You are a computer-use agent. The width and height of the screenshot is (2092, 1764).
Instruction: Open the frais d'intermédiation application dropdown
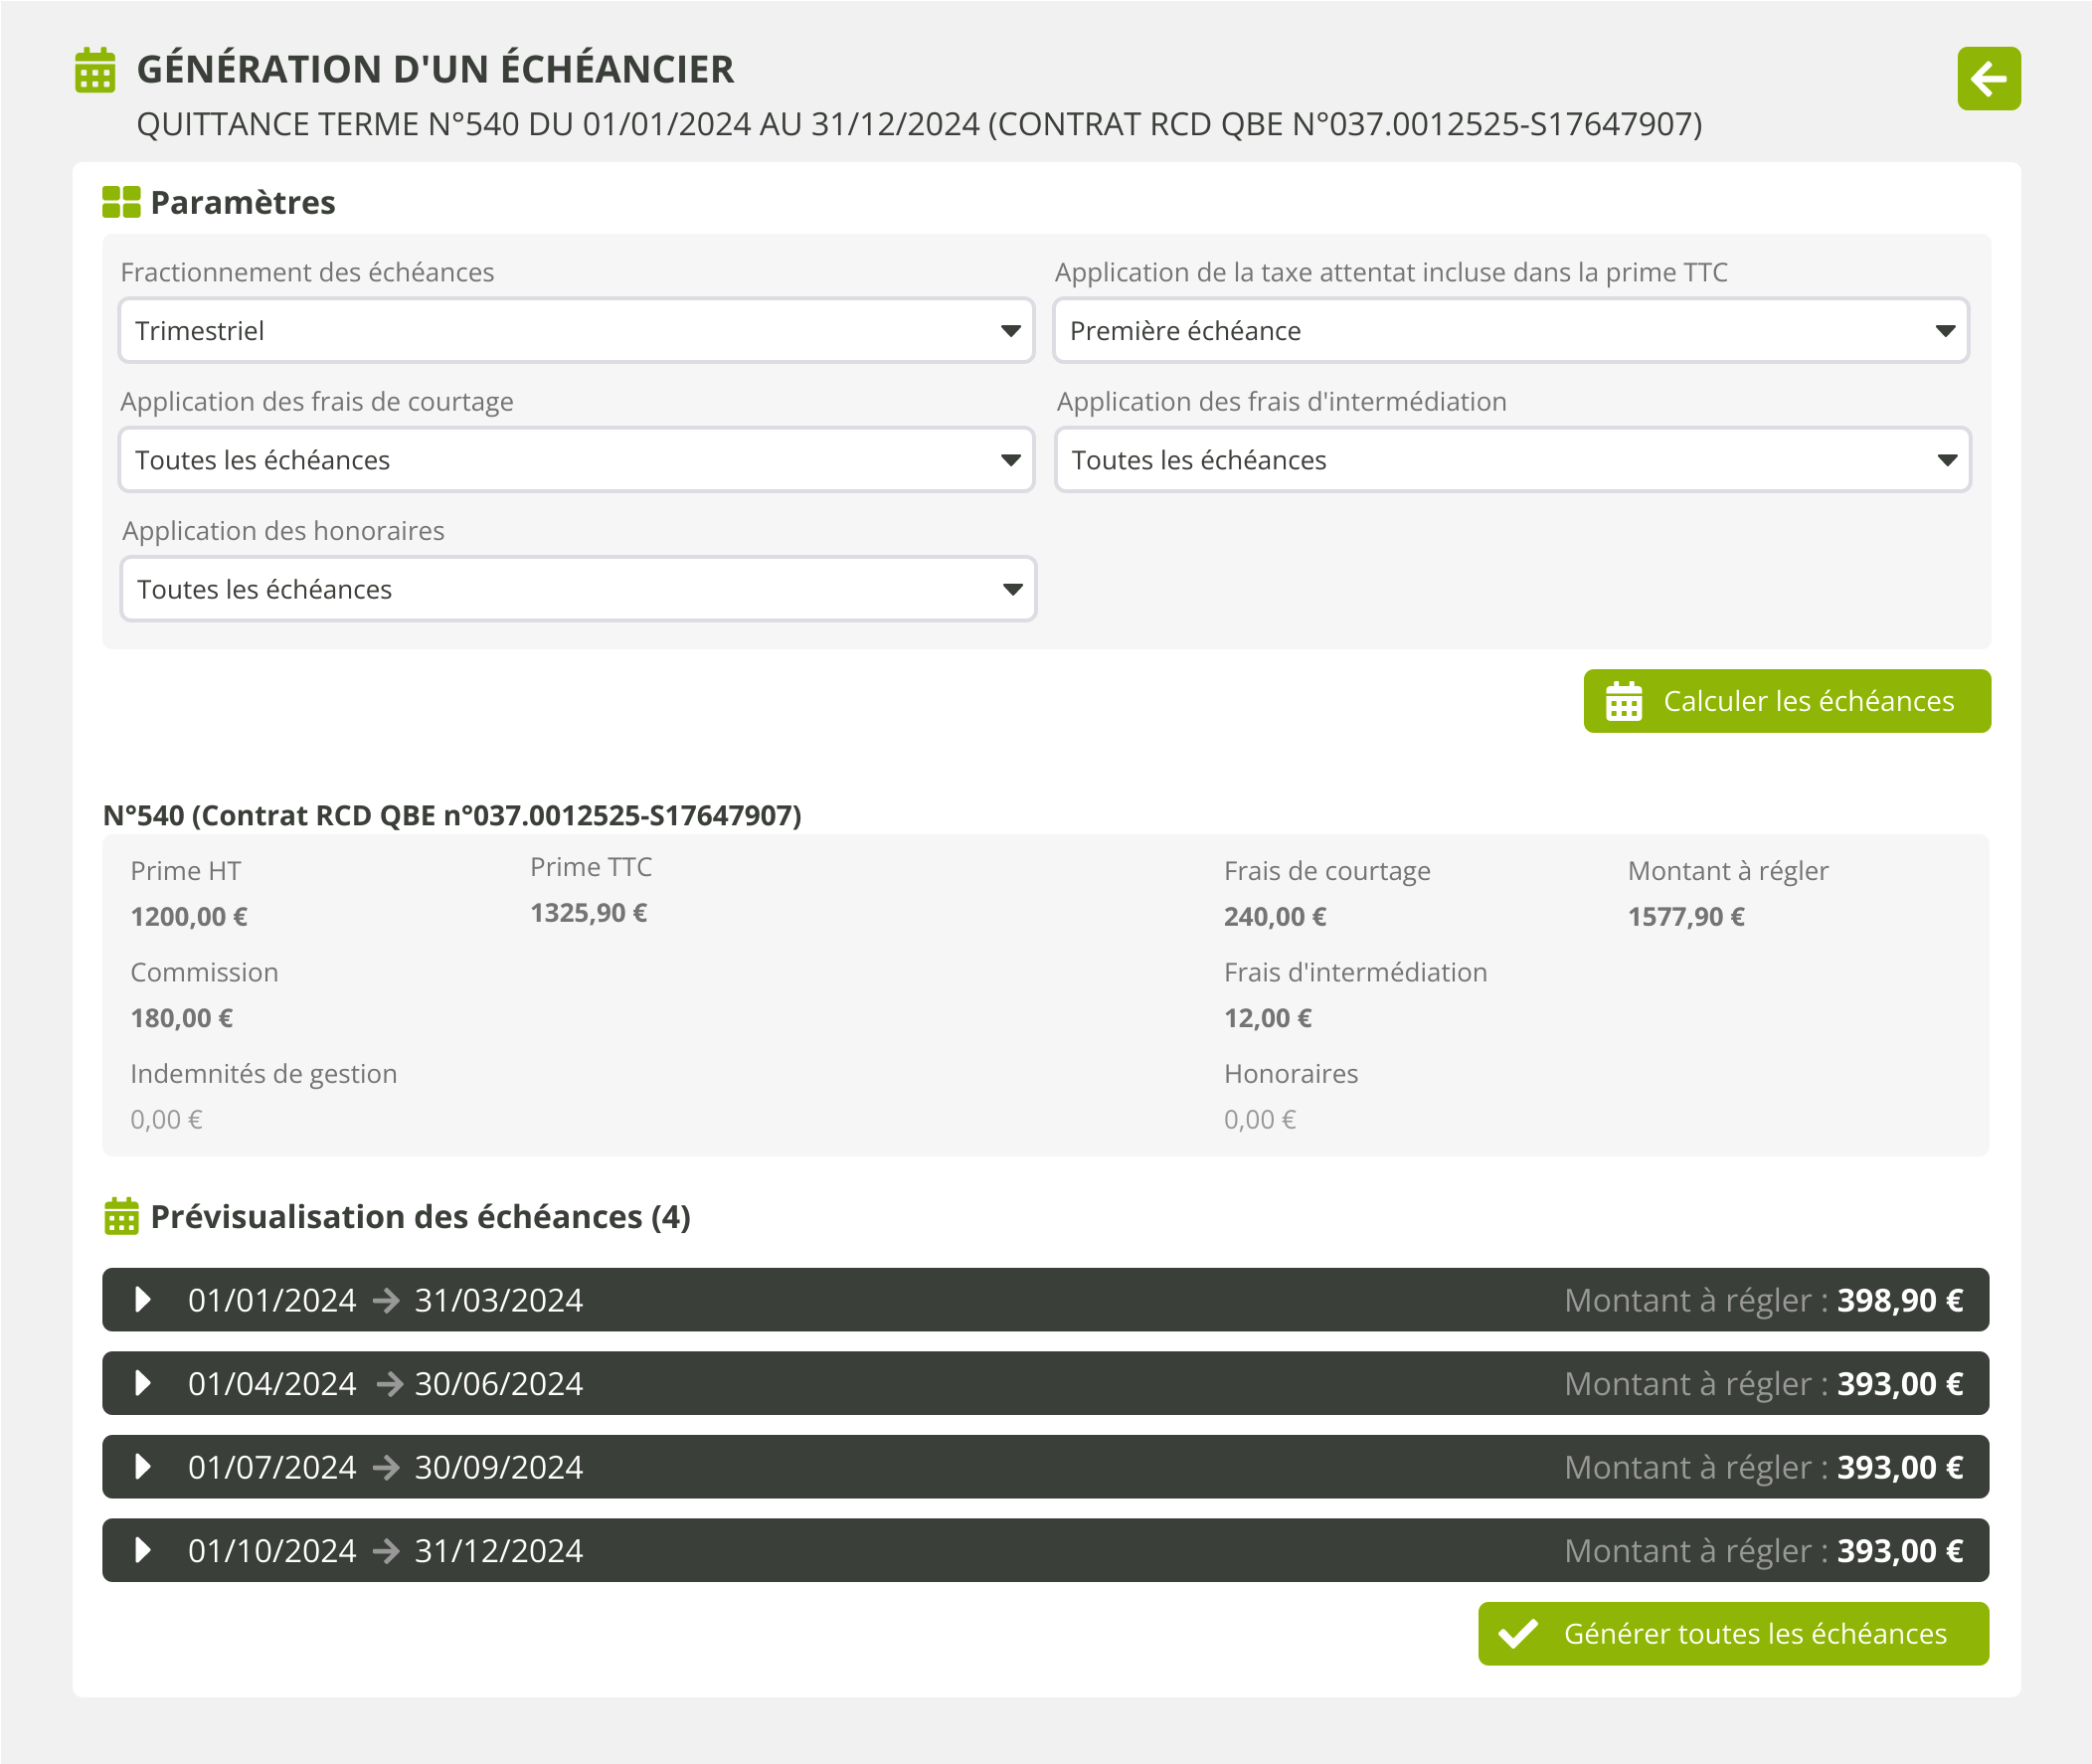(1512, 460)
